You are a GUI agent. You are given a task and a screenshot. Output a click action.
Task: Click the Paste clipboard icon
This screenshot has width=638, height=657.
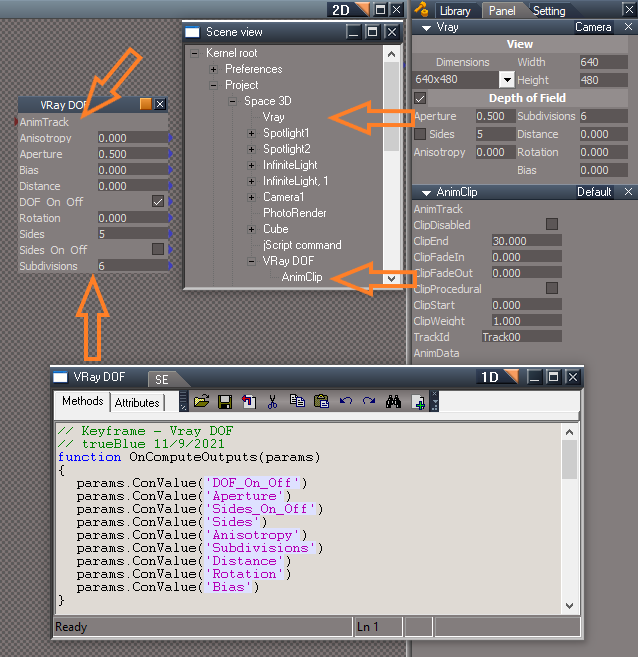(321, 401)
